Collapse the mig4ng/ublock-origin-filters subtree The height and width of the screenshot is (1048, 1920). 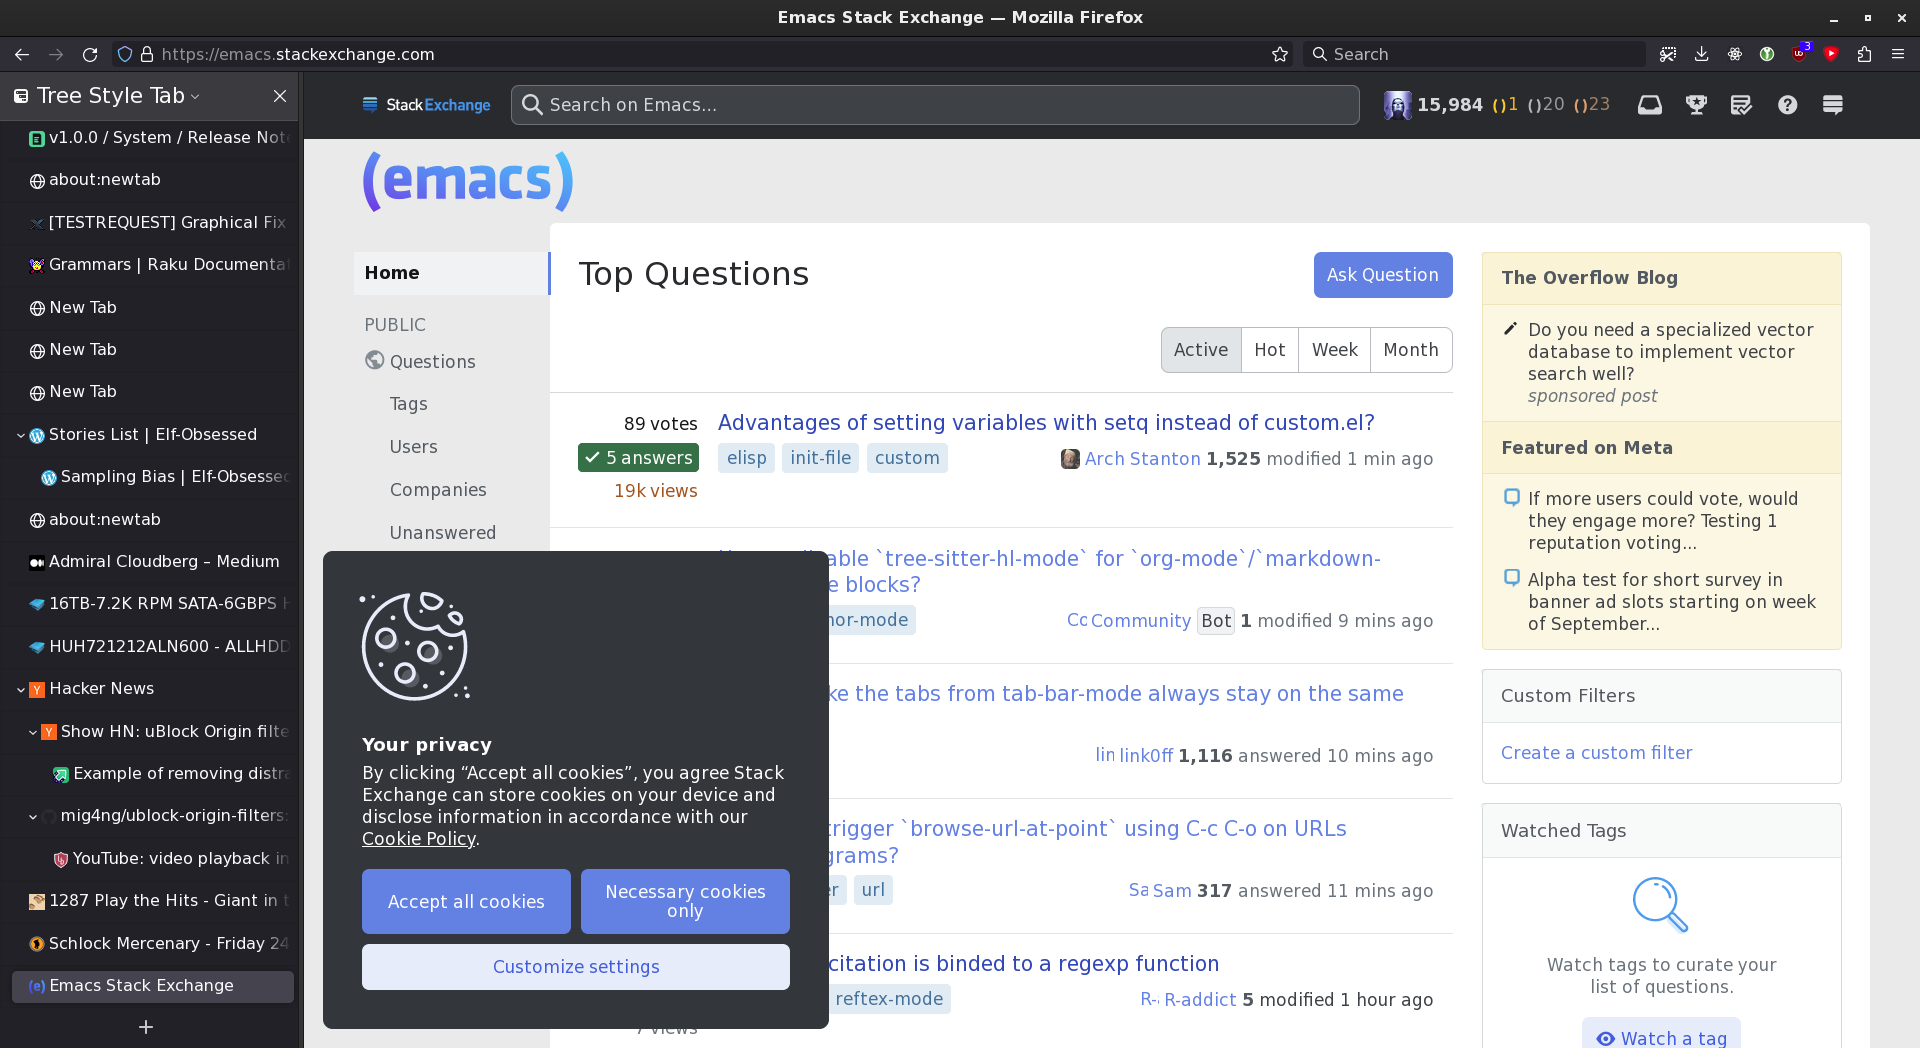tap(33, 816)
